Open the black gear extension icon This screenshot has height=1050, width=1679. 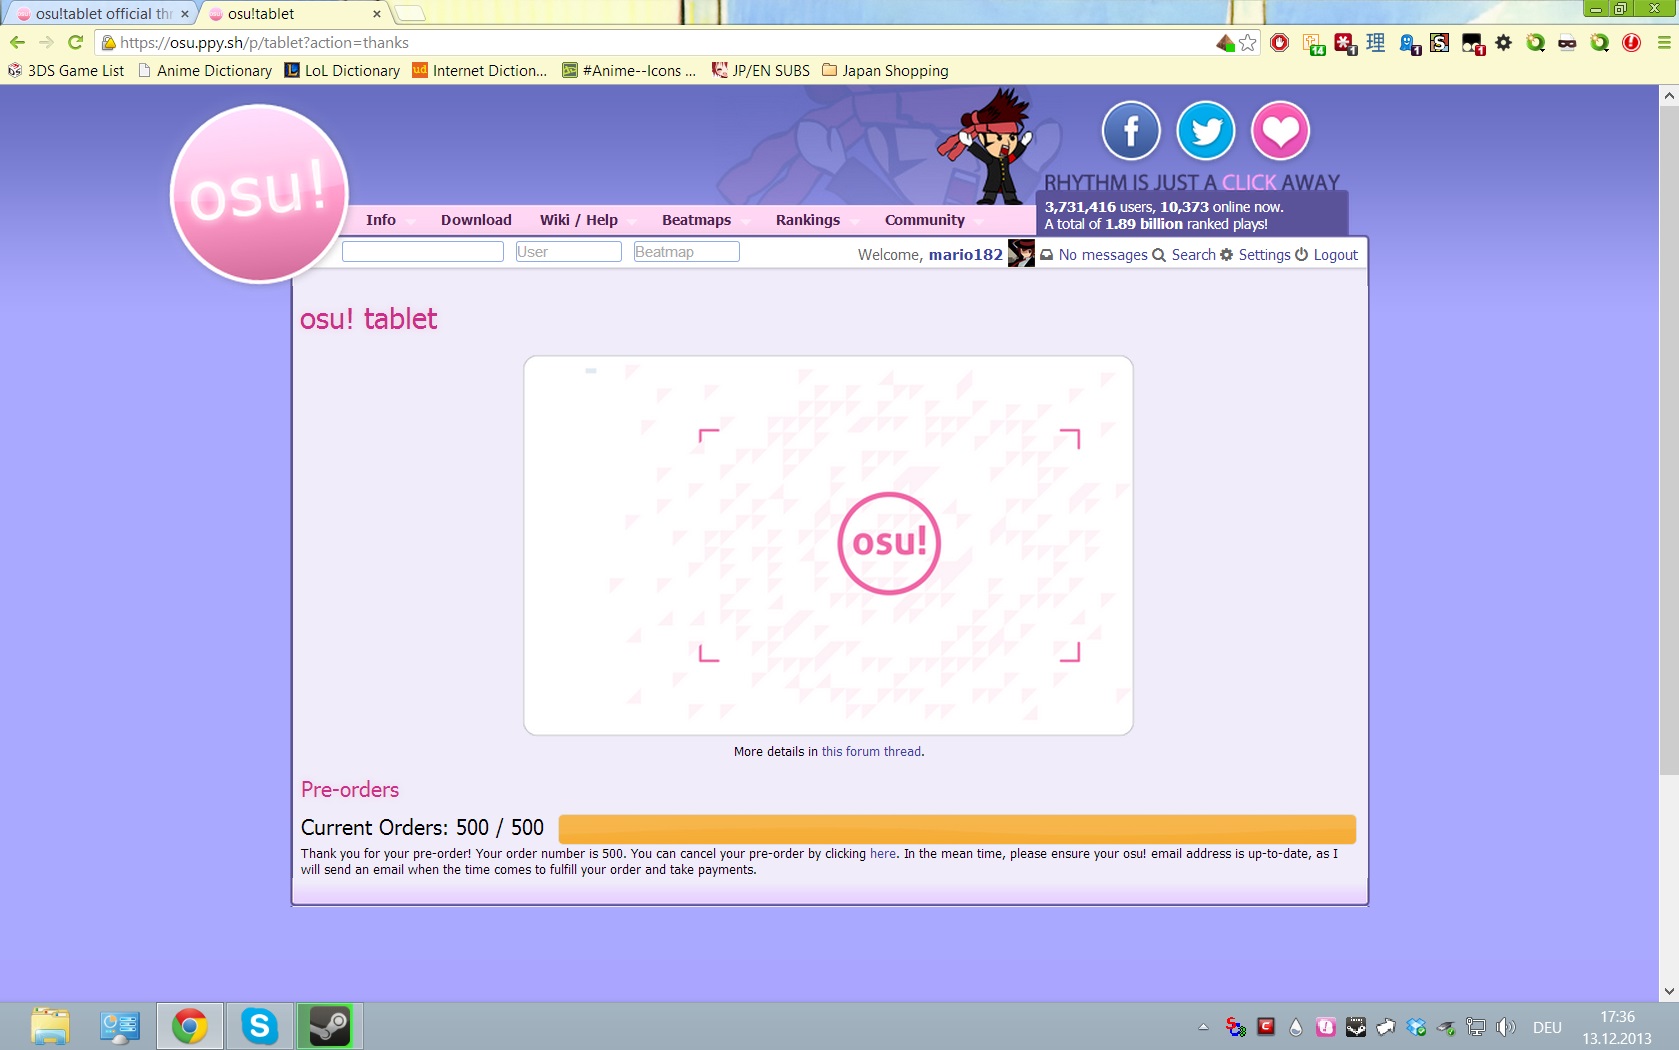[1504, 42]
